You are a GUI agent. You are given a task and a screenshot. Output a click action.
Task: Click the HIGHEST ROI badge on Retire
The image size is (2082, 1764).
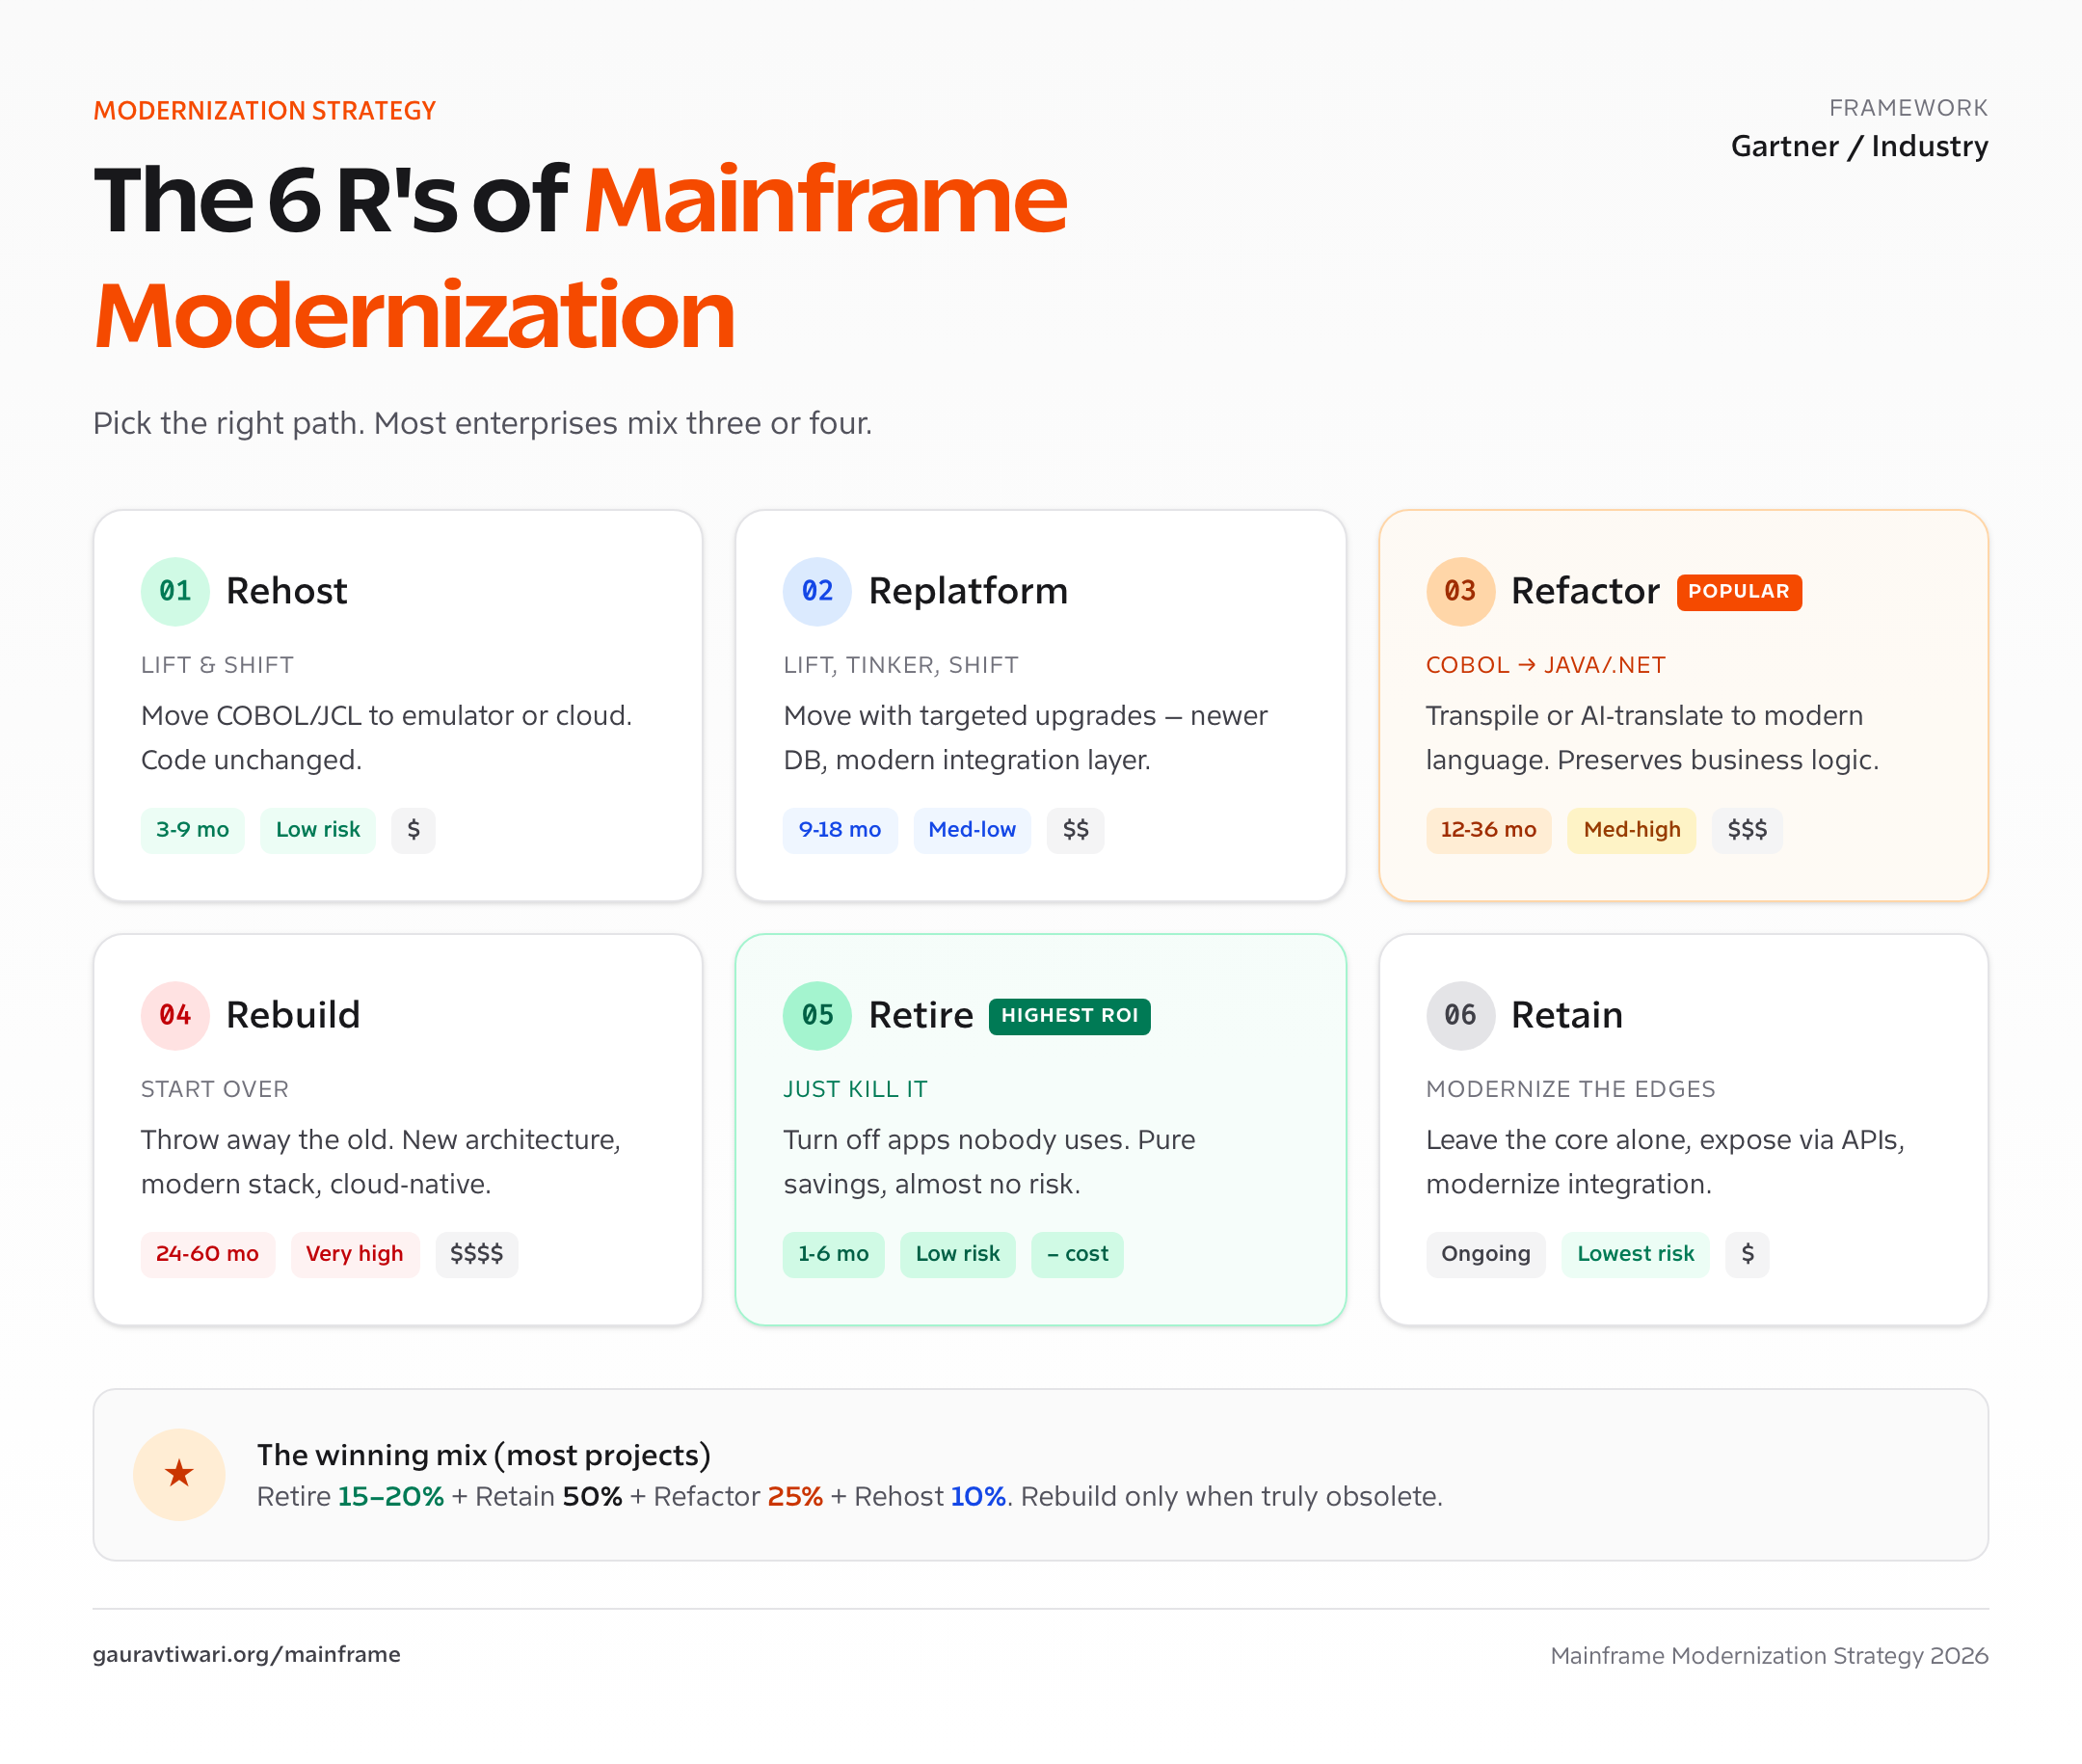[x=1069, y=1016]
